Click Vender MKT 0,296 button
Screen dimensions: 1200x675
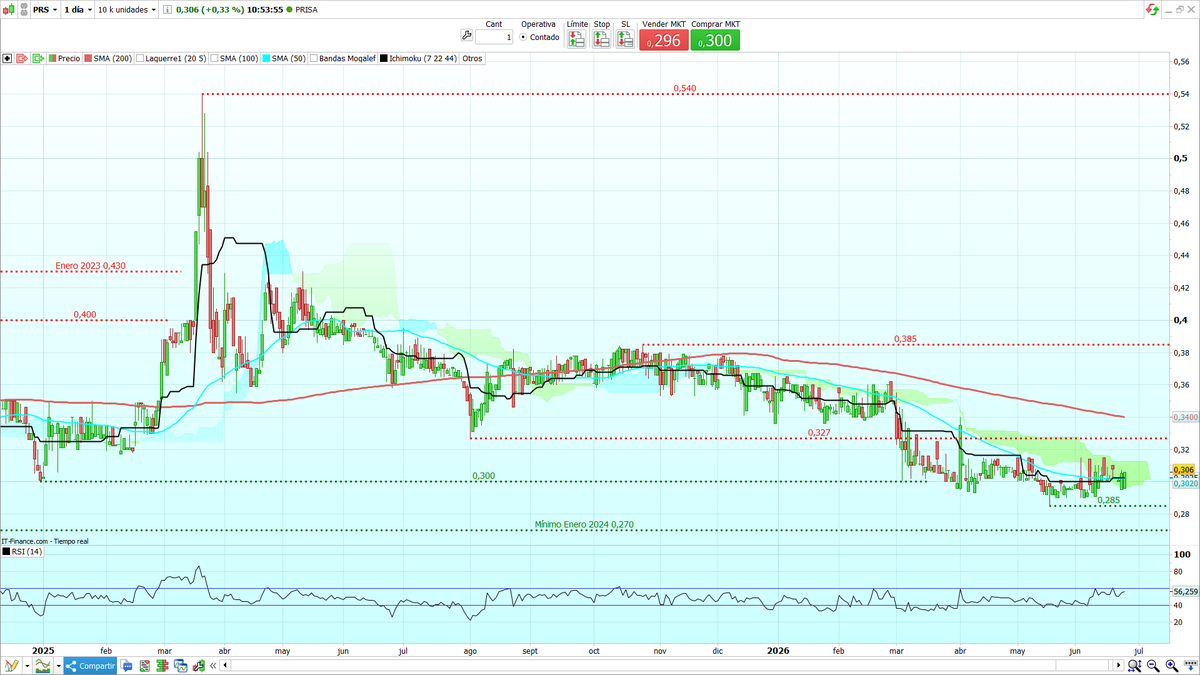tap(663, 41)
